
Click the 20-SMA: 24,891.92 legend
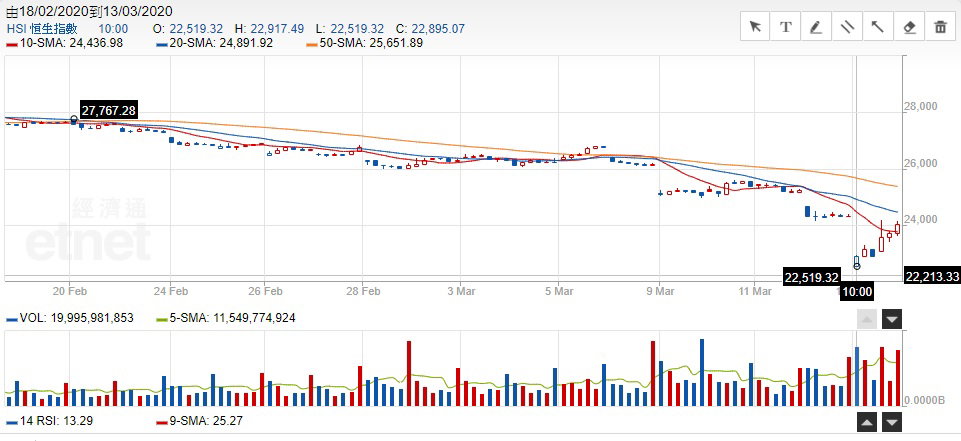215,43
